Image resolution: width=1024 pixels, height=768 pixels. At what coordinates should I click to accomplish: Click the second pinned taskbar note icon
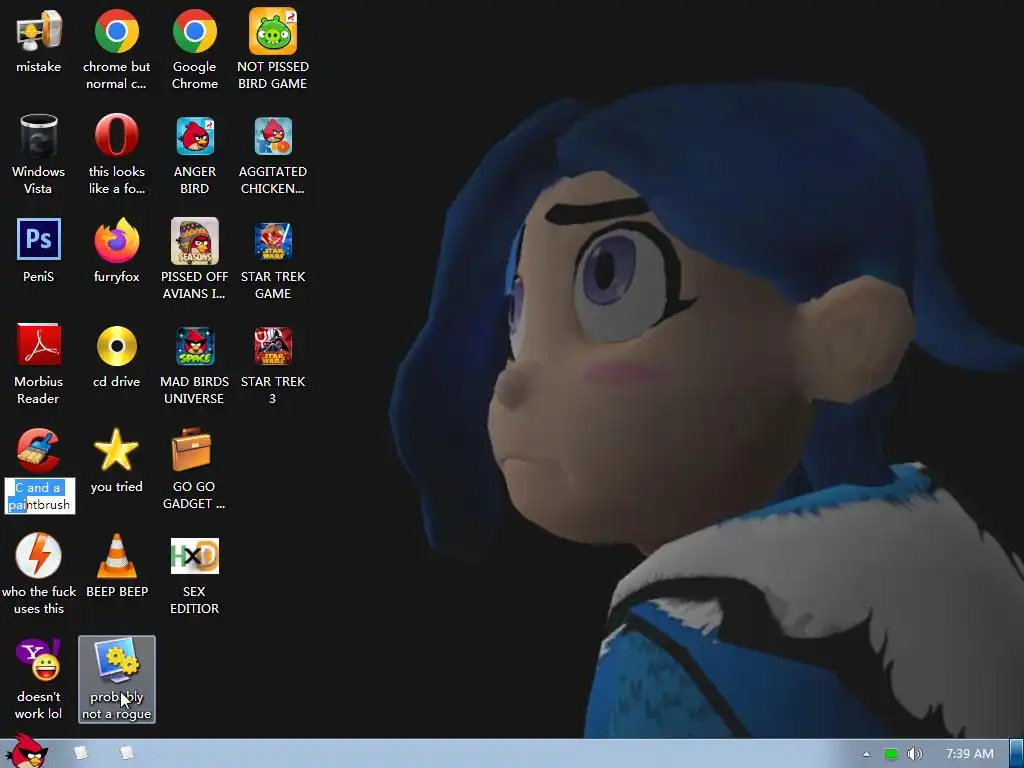point(127,753)
